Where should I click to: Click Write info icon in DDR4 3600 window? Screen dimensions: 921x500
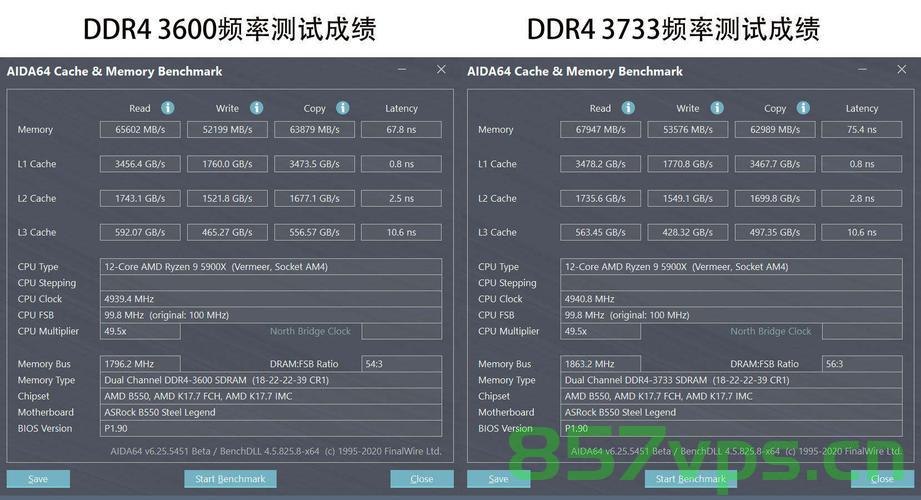(256, 108)
